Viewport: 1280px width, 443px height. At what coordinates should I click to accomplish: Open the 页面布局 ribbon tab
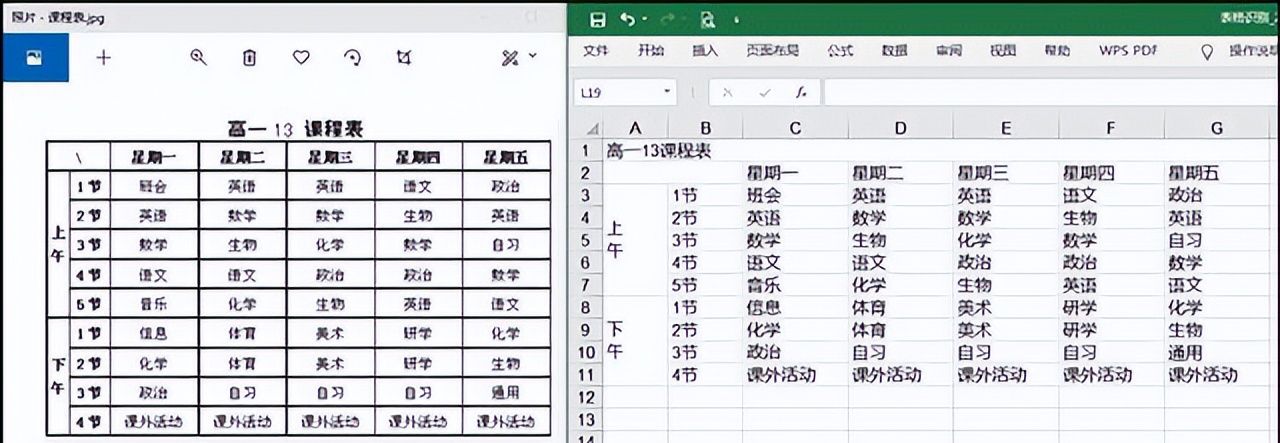(772, 50)
